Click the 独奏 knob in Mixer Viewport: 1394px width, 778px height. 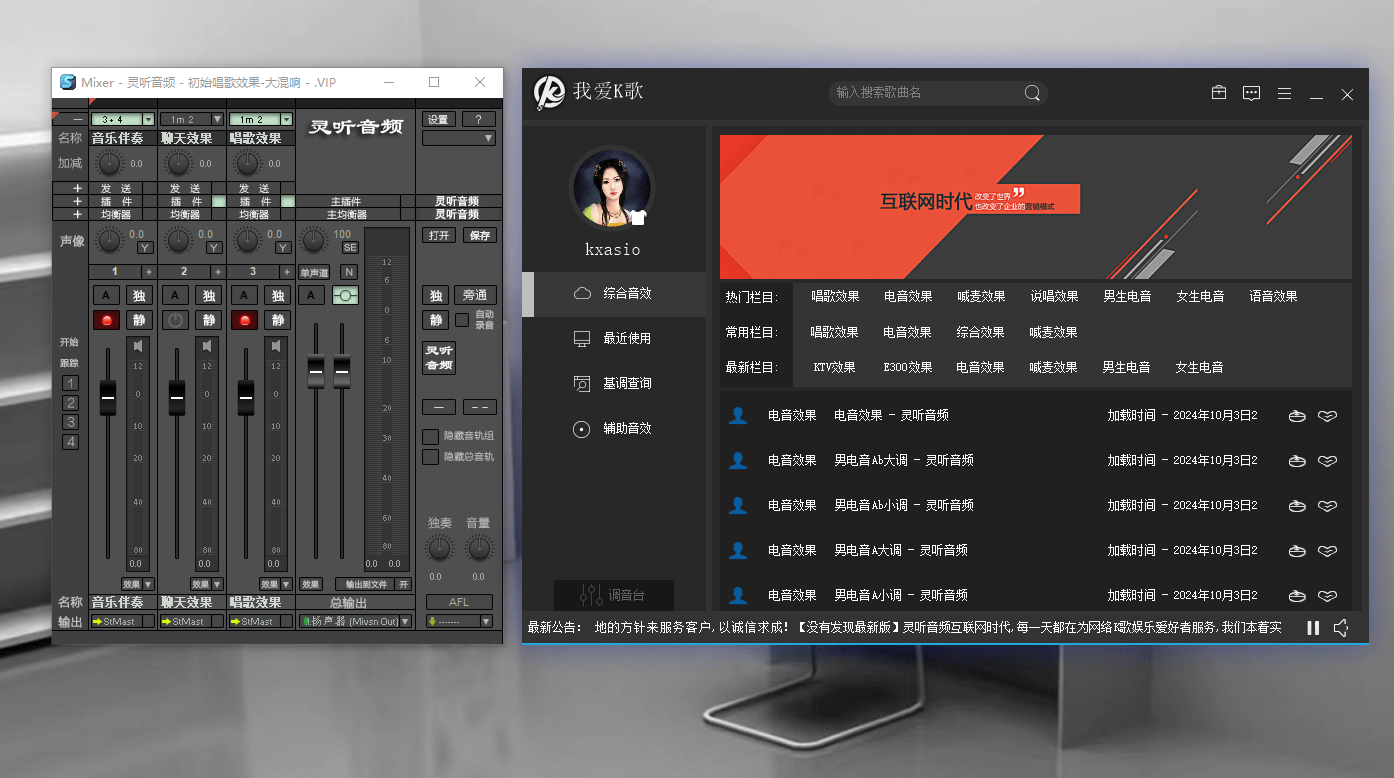[440, 547]
